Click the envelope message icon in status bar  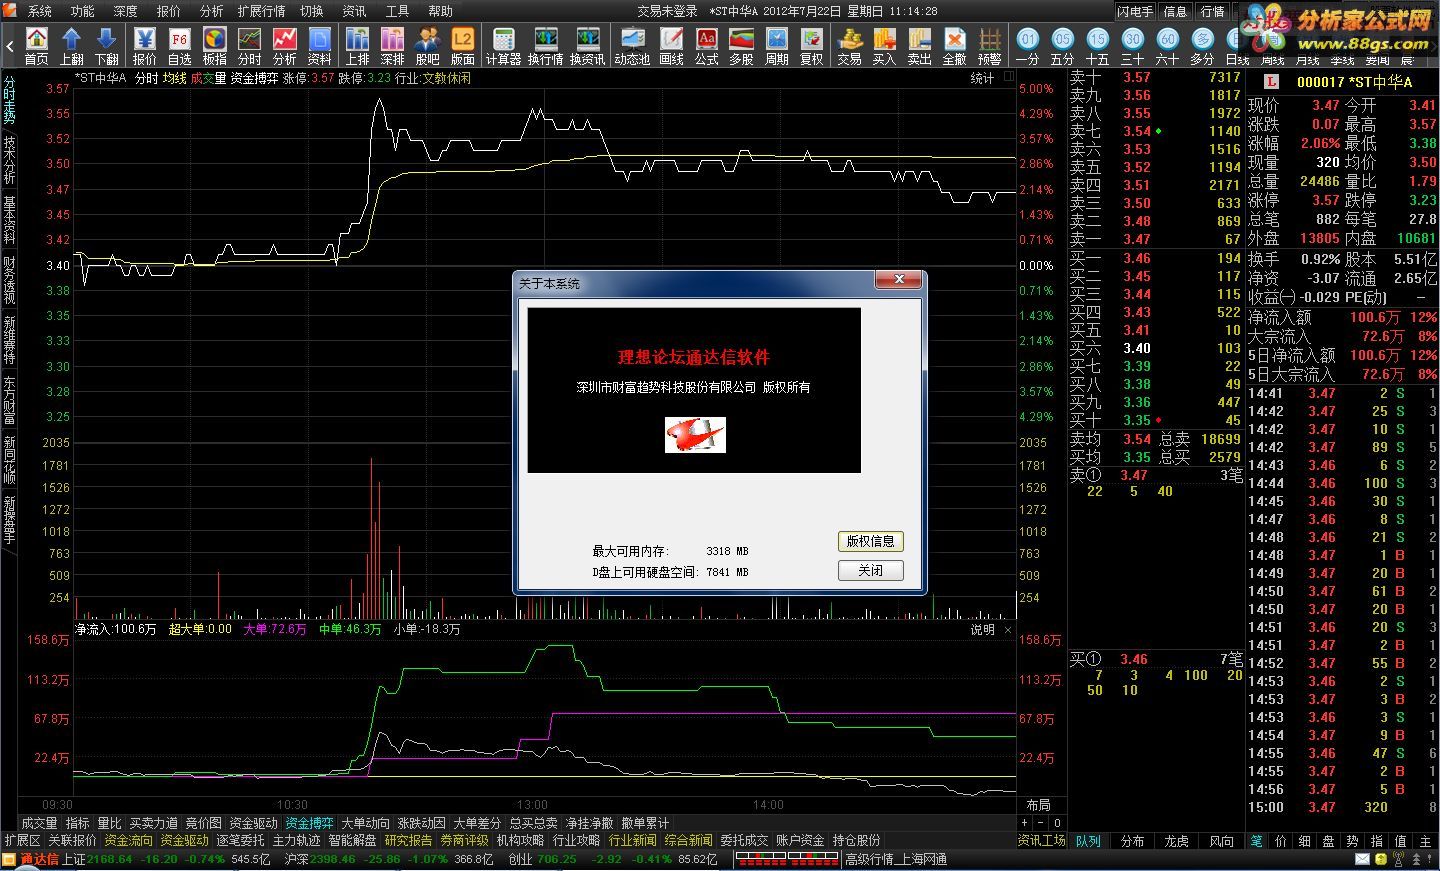[x=1362, y=859]
